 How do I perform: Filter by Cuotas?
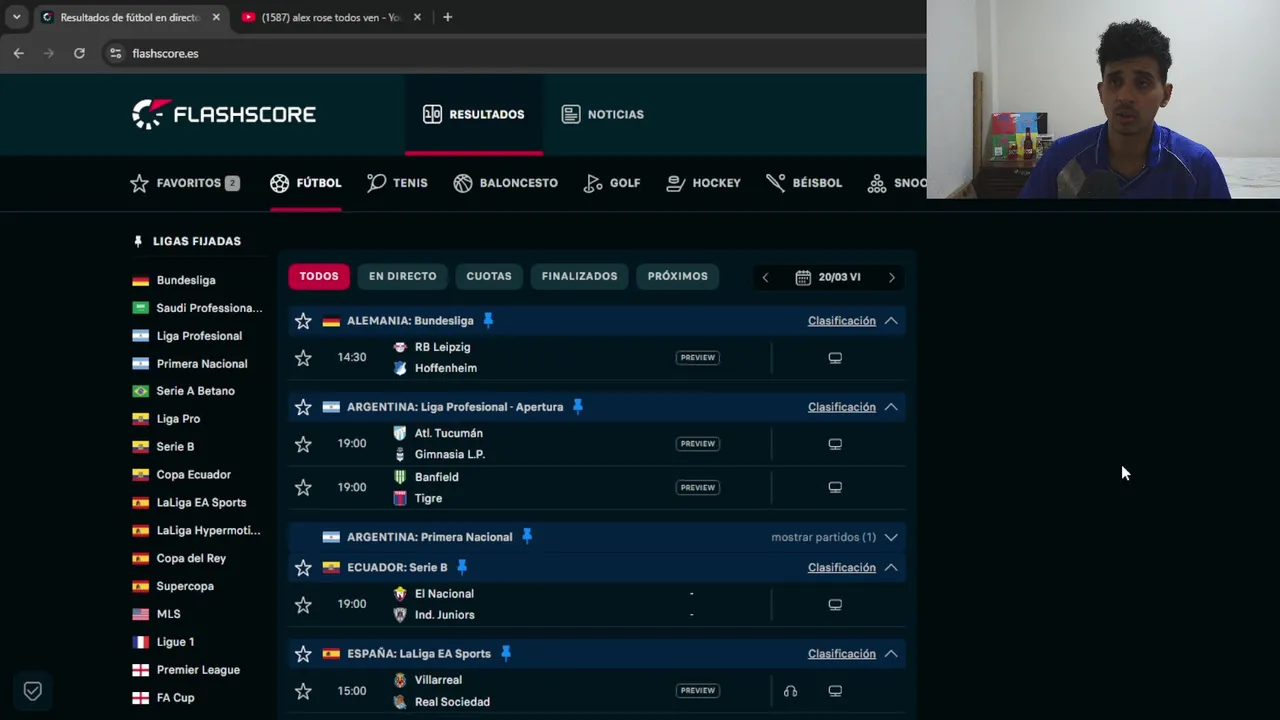pos(489,276)
